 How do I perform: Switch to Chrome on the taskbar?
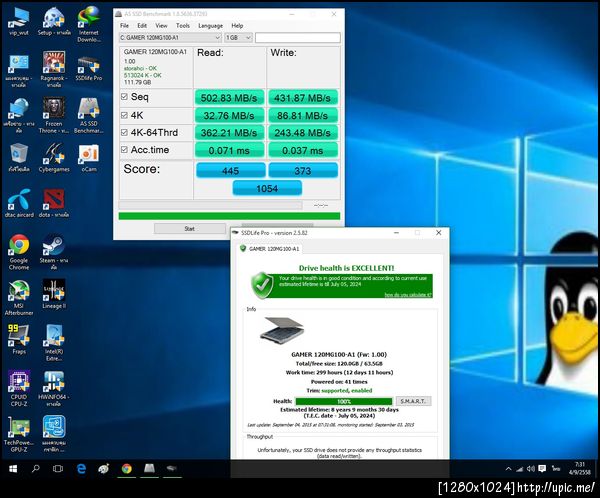coord(127,469)
